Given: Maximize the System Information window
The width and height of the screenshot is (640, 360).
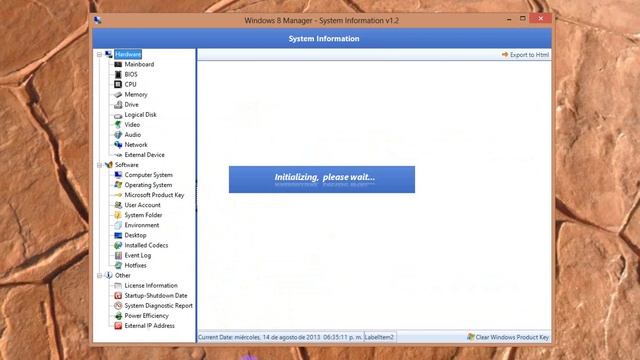Looking at the screenshot, I should (x=522, y=19).
